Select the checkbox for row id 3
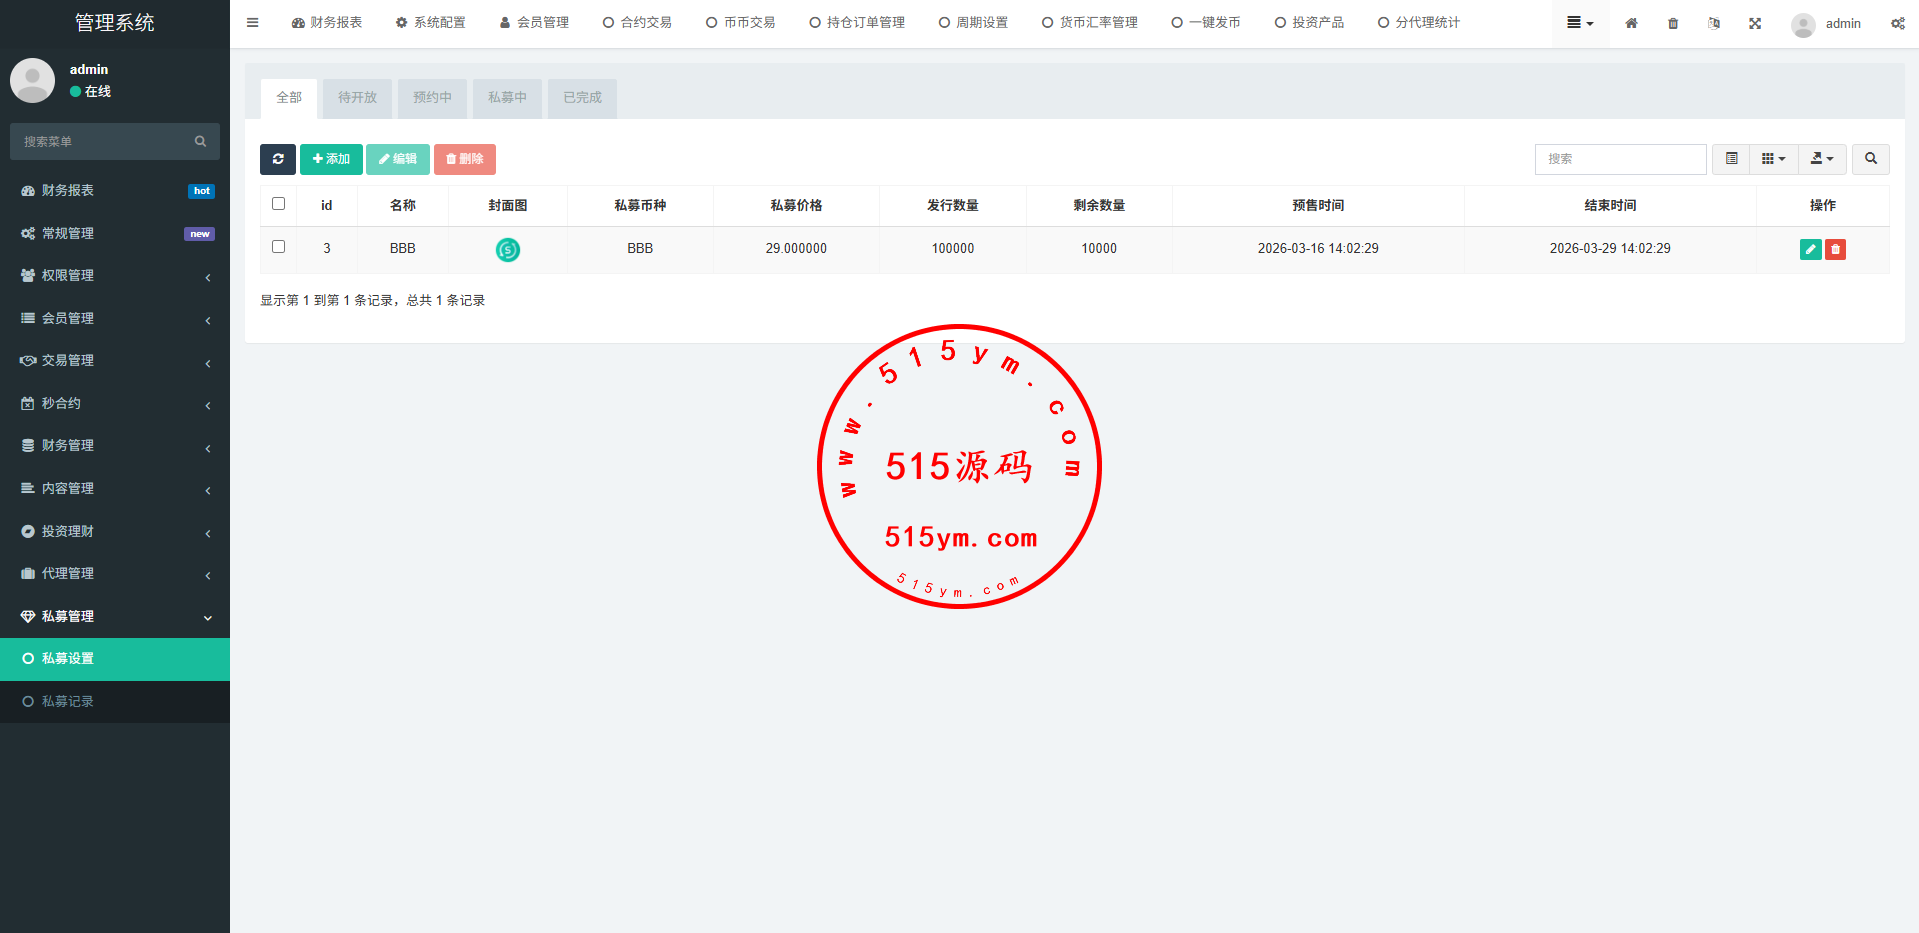This screenshot has width=1919, height=933. click(279, 247)
